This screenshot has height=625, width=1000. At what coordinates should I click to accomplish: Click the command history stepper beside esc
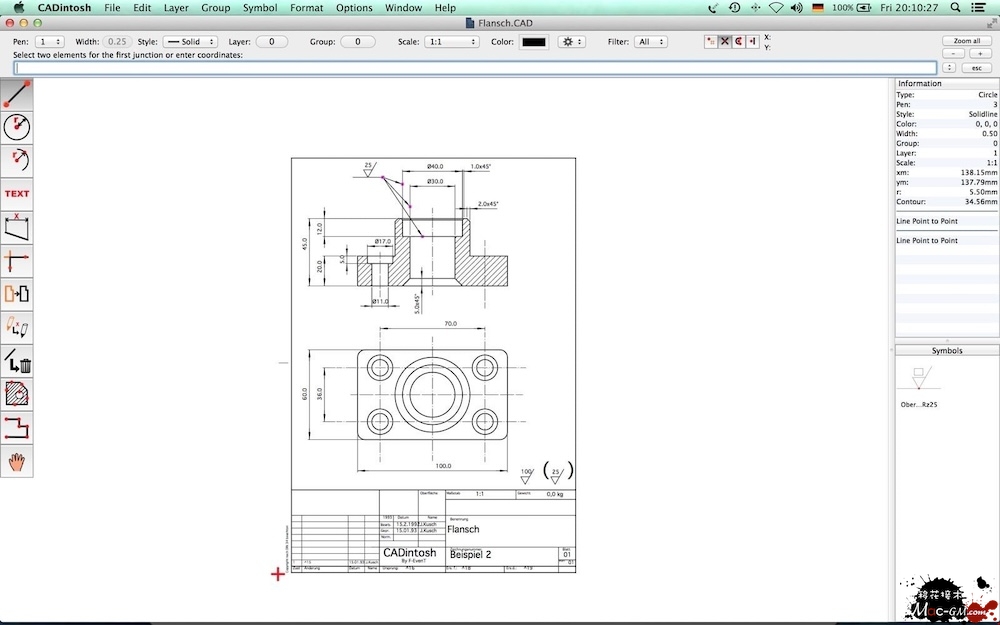[x=950, y=68]
